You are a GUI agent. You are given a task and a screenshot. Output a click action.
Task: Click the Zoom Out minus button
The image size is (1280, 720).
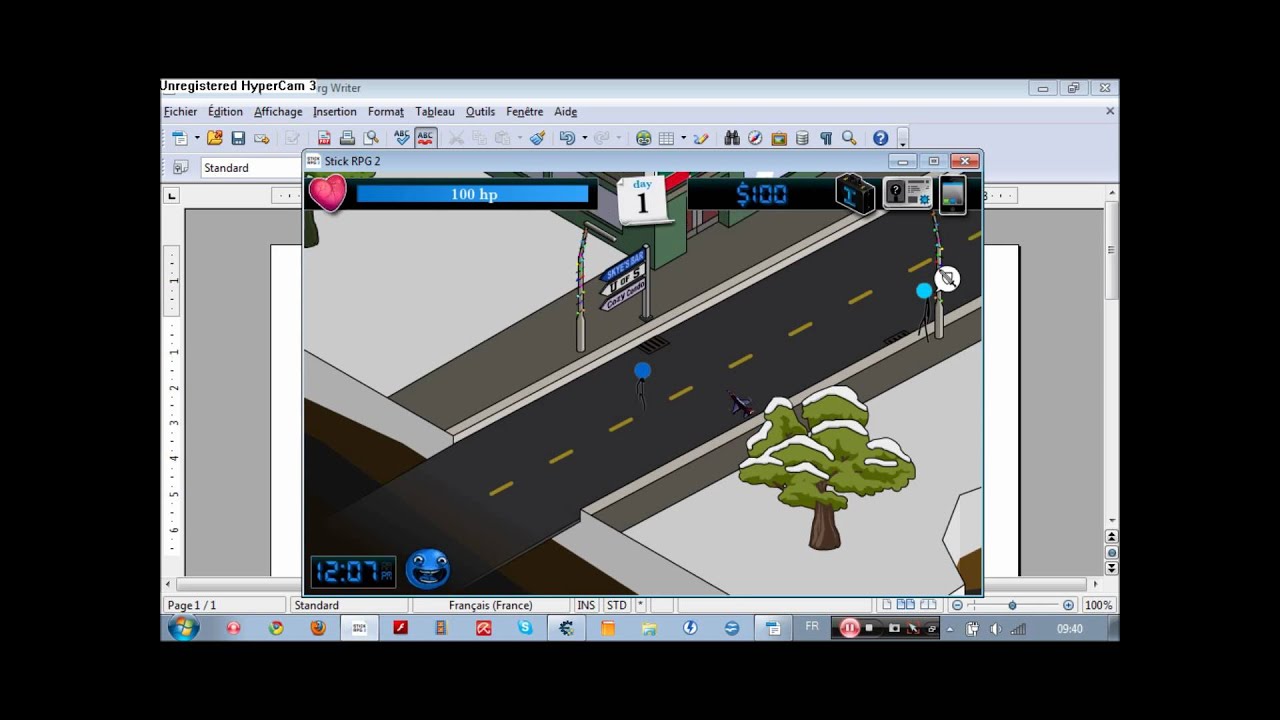click(x=957, y=605)
